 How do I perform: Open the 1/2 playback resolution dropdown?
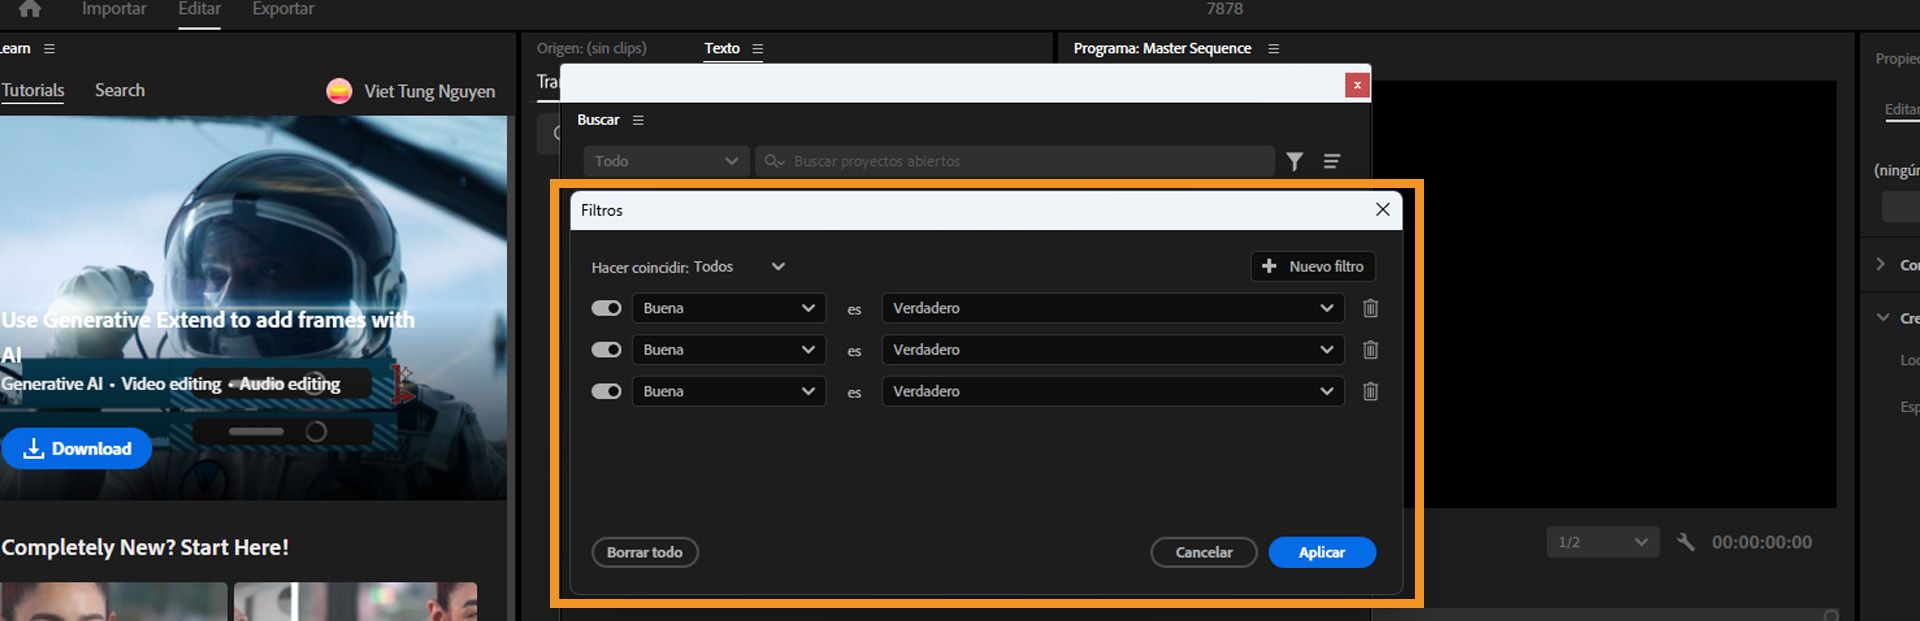point(1603,542)
